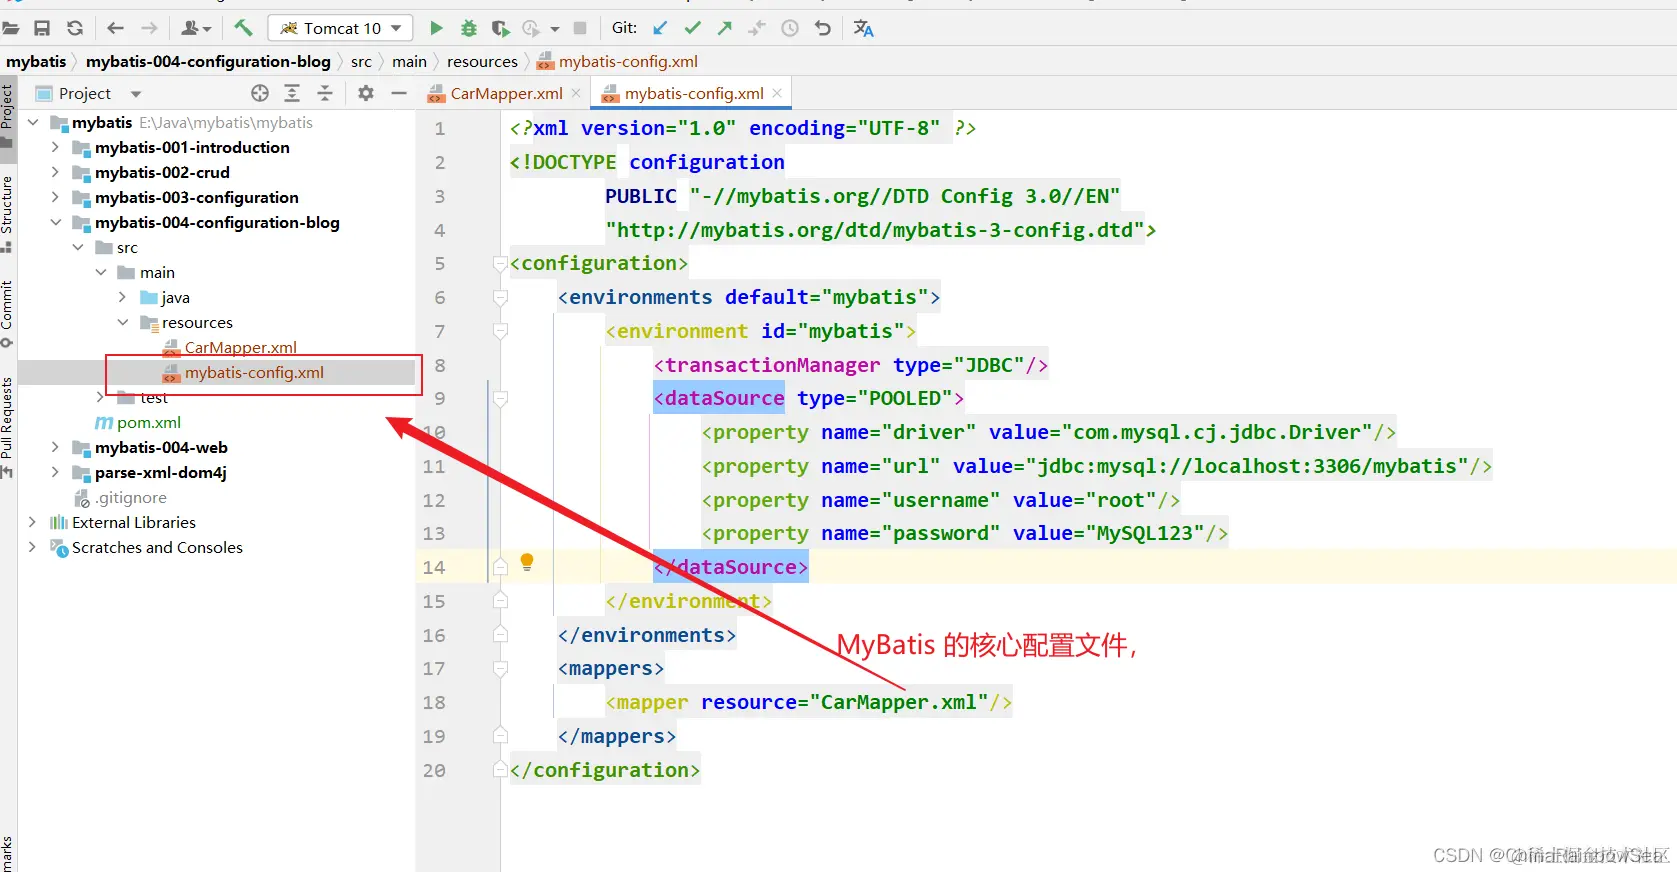Rollback changes with the undo arrow icon

coord(823,28)
